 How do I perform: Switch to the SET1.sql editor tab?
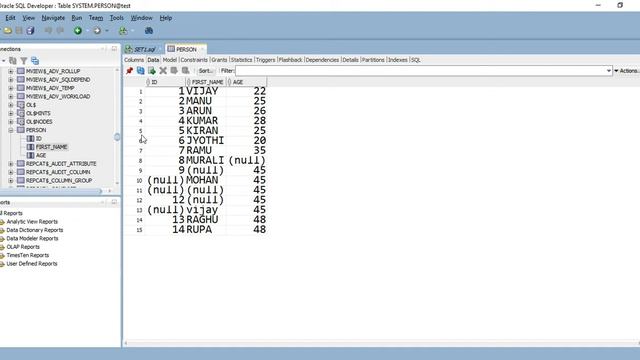[x=144, y=49]
